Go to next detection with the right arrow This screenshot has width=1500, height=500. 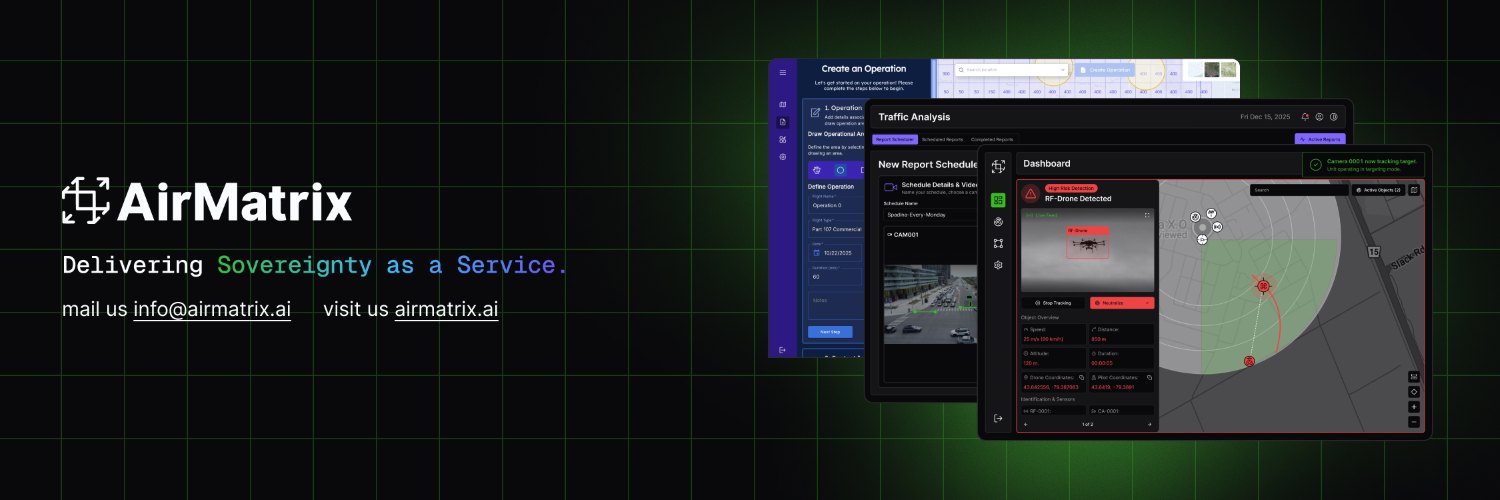point(1149,424)
